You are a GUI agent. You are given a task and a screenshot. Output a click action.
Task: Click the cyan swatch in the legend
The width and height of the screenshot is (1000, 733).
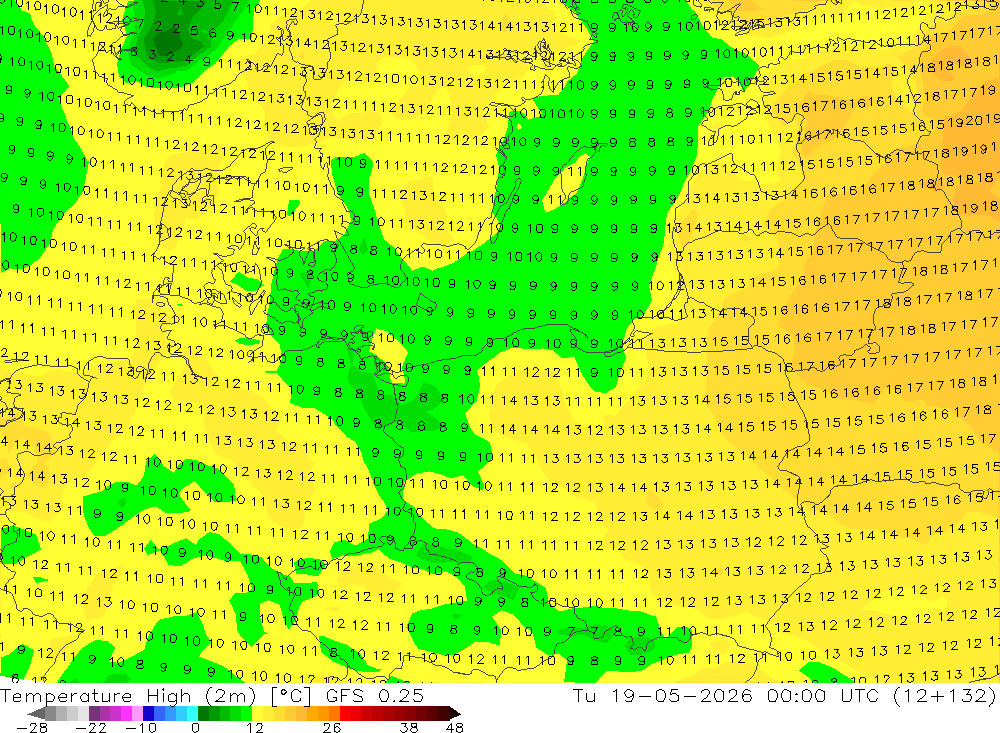(x=192, y=713)
